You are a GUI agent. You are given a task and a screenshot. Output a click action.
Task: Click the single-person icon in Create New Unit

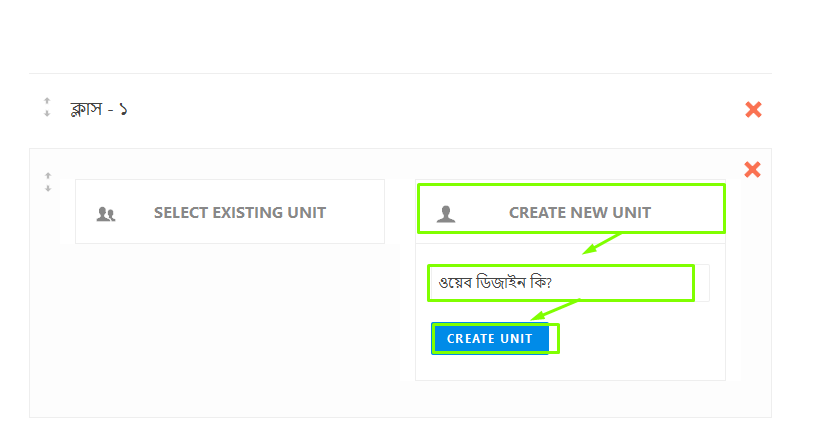446,214
